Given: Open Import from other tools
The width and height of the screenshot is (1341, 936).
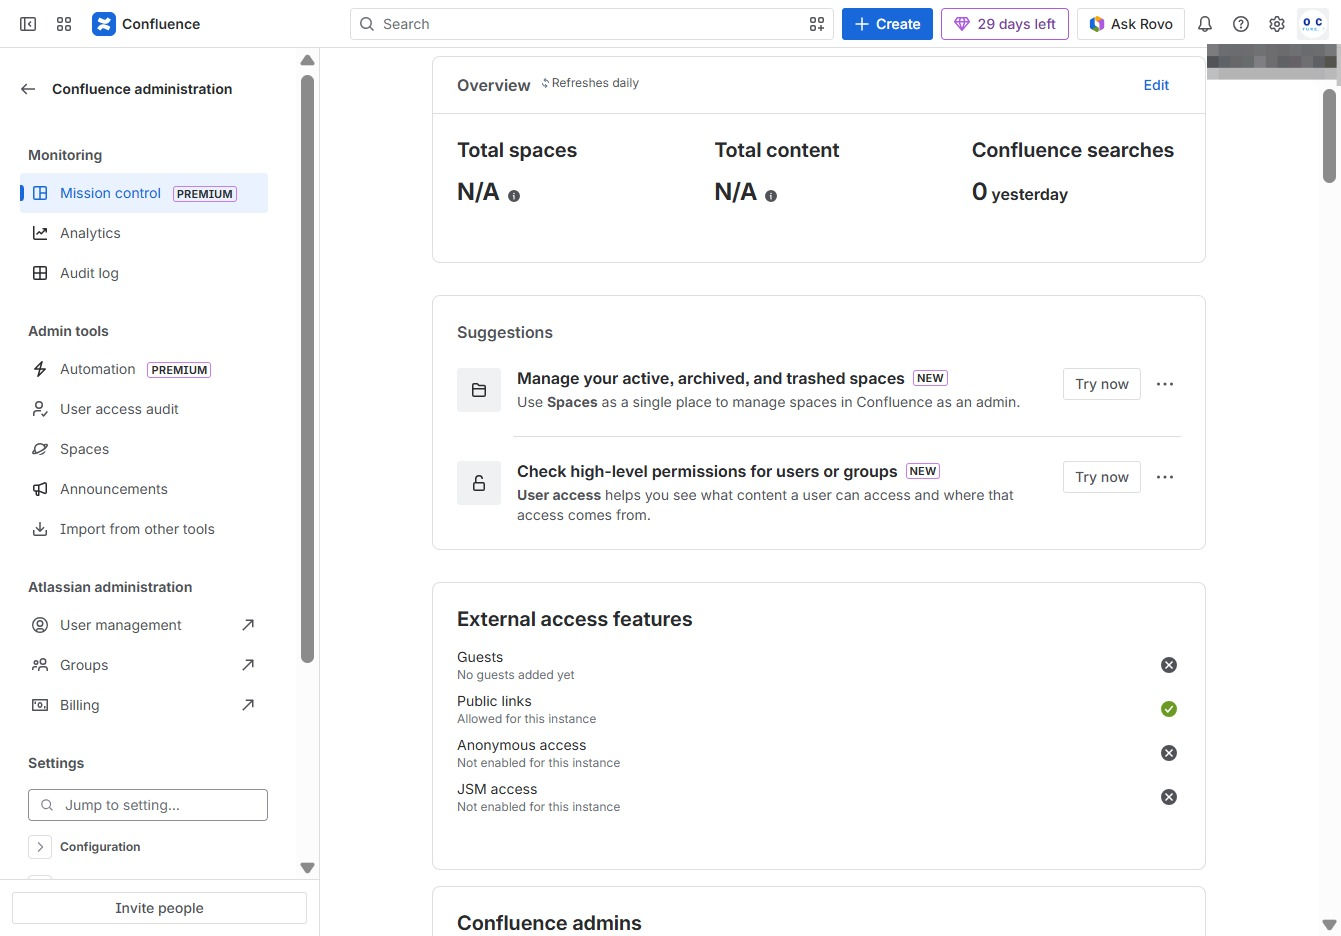Looking at the screenshot, I should [x=144, y=529].
